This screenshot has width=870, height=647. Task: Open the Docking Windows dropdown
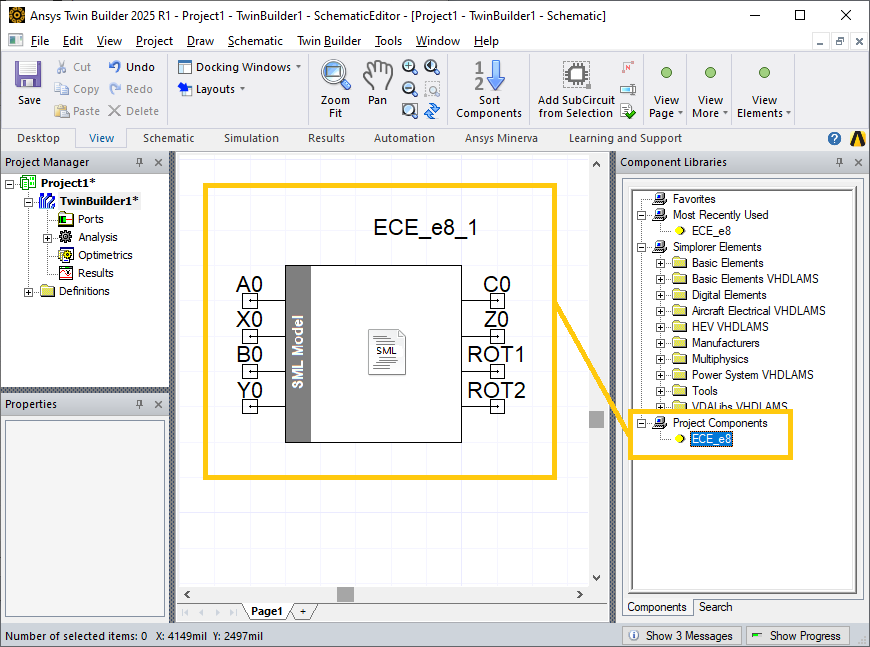[x=240, y=67]
